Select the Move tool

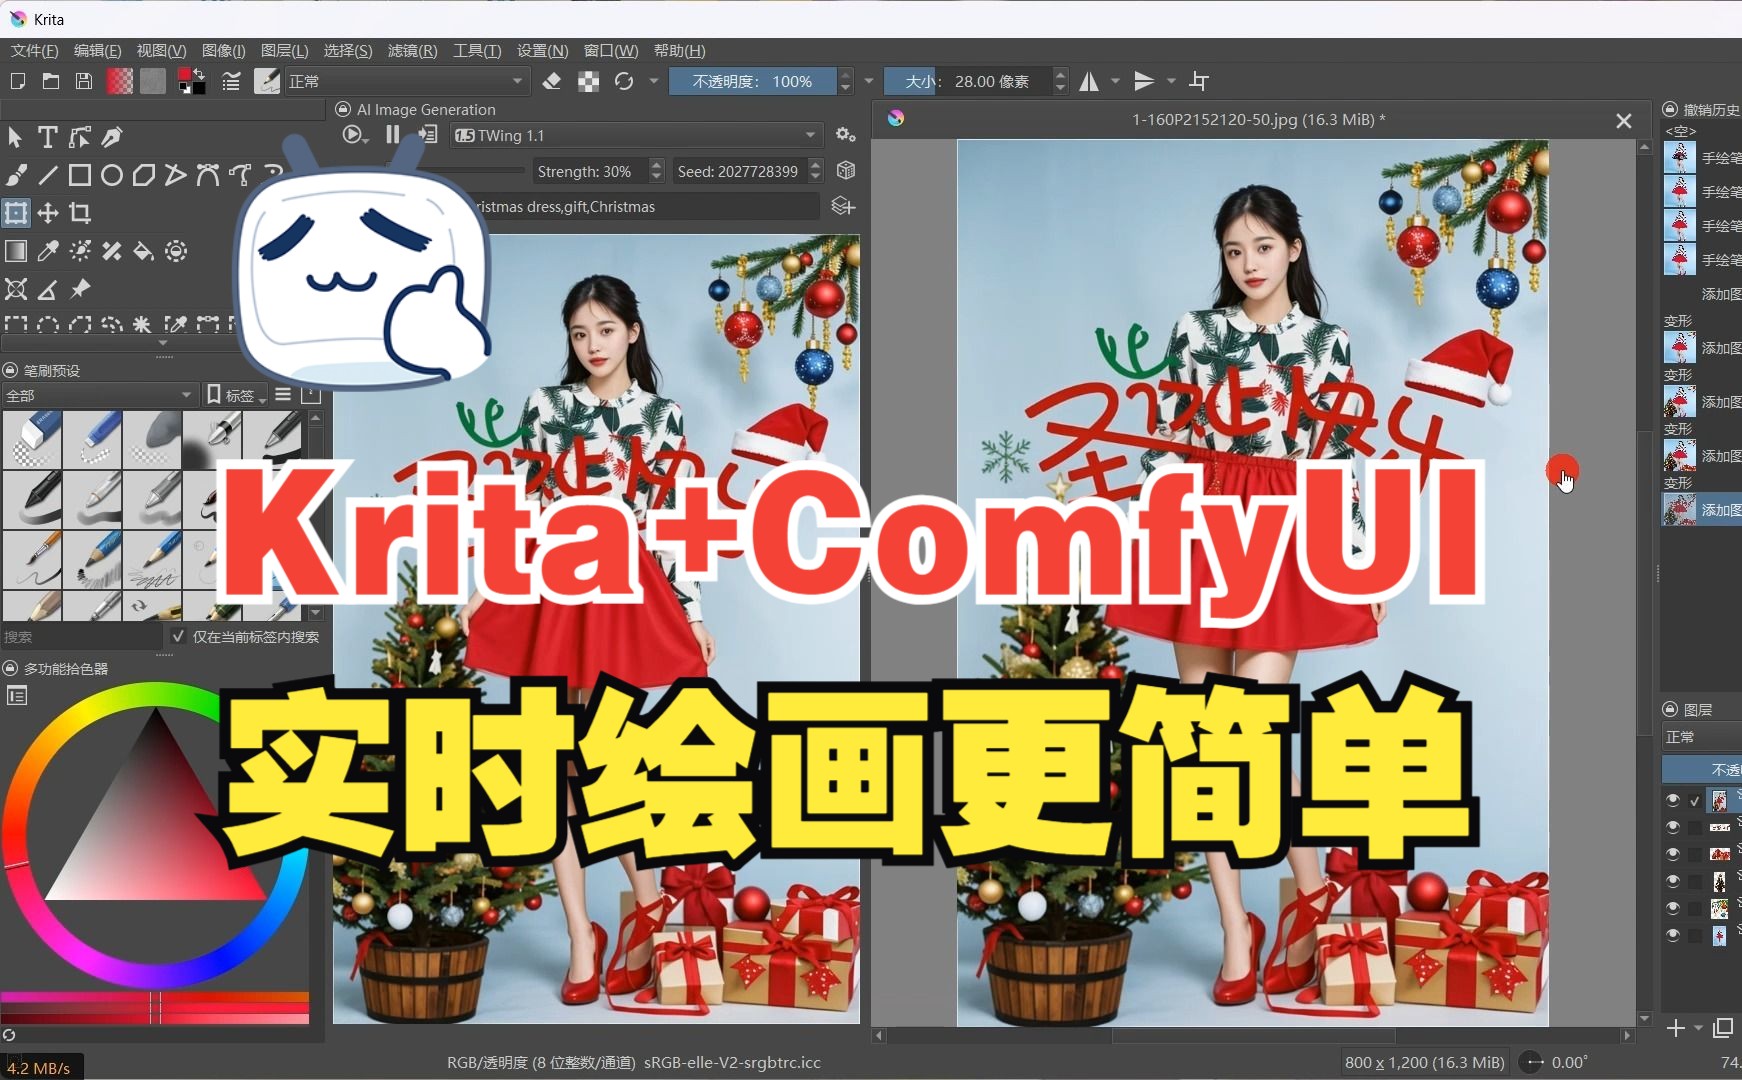click(48, 213)
